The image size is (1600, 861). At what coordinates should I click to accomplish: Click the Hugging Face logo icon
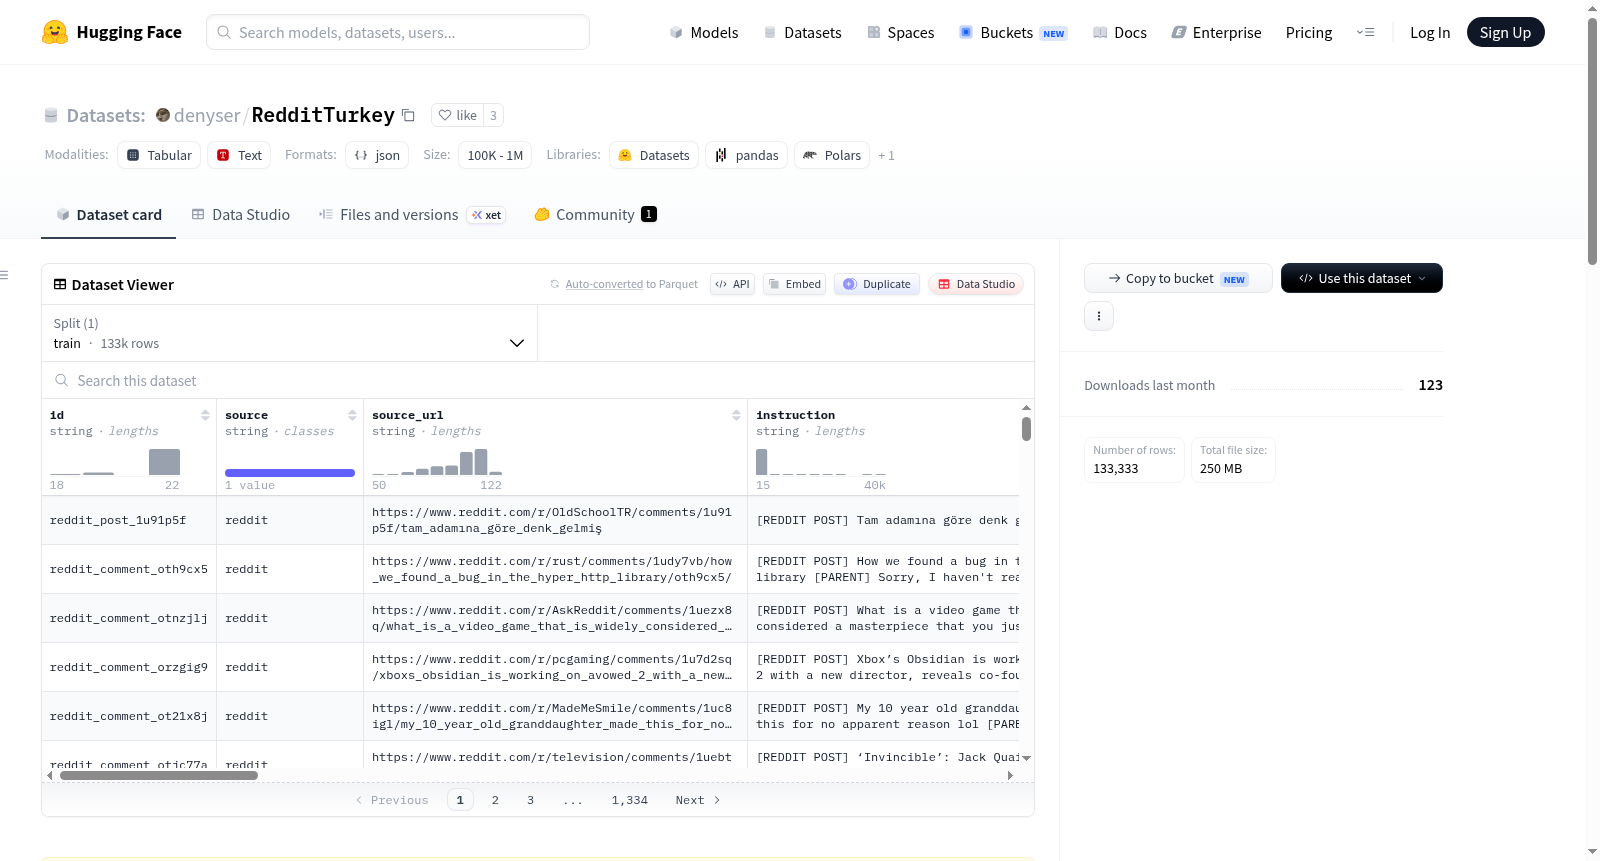pos(55,32)
